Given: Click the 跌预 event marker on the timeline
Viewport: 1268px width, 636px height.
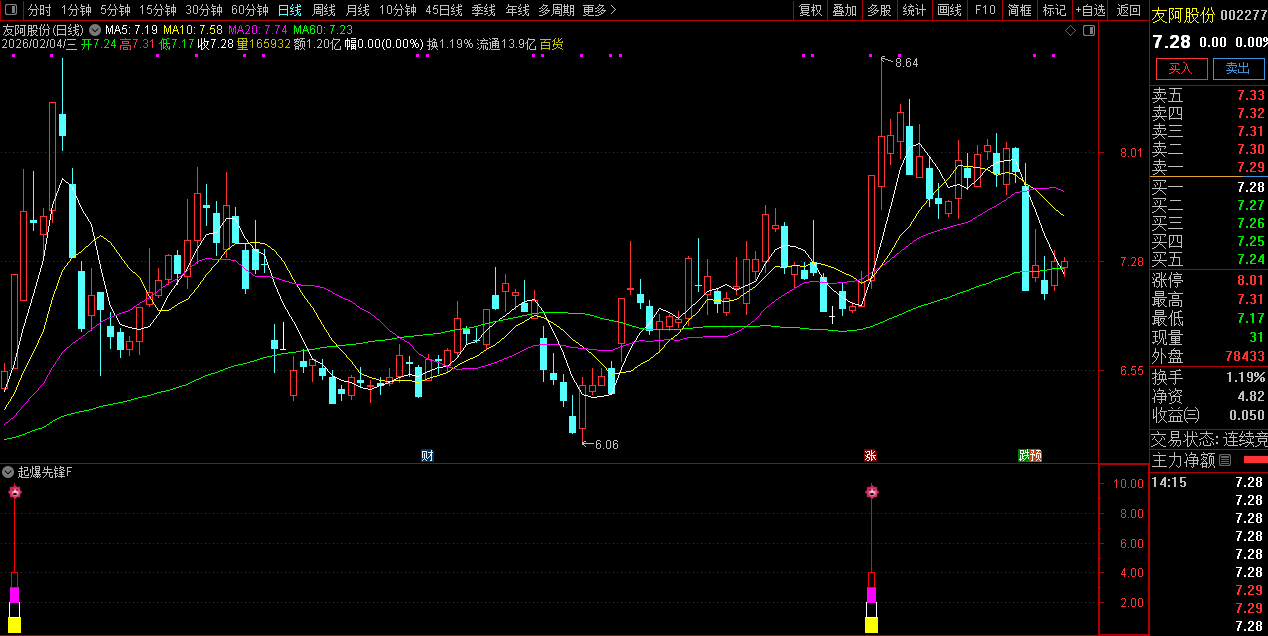Looking at the screenshot, I should pos(1030,456).
